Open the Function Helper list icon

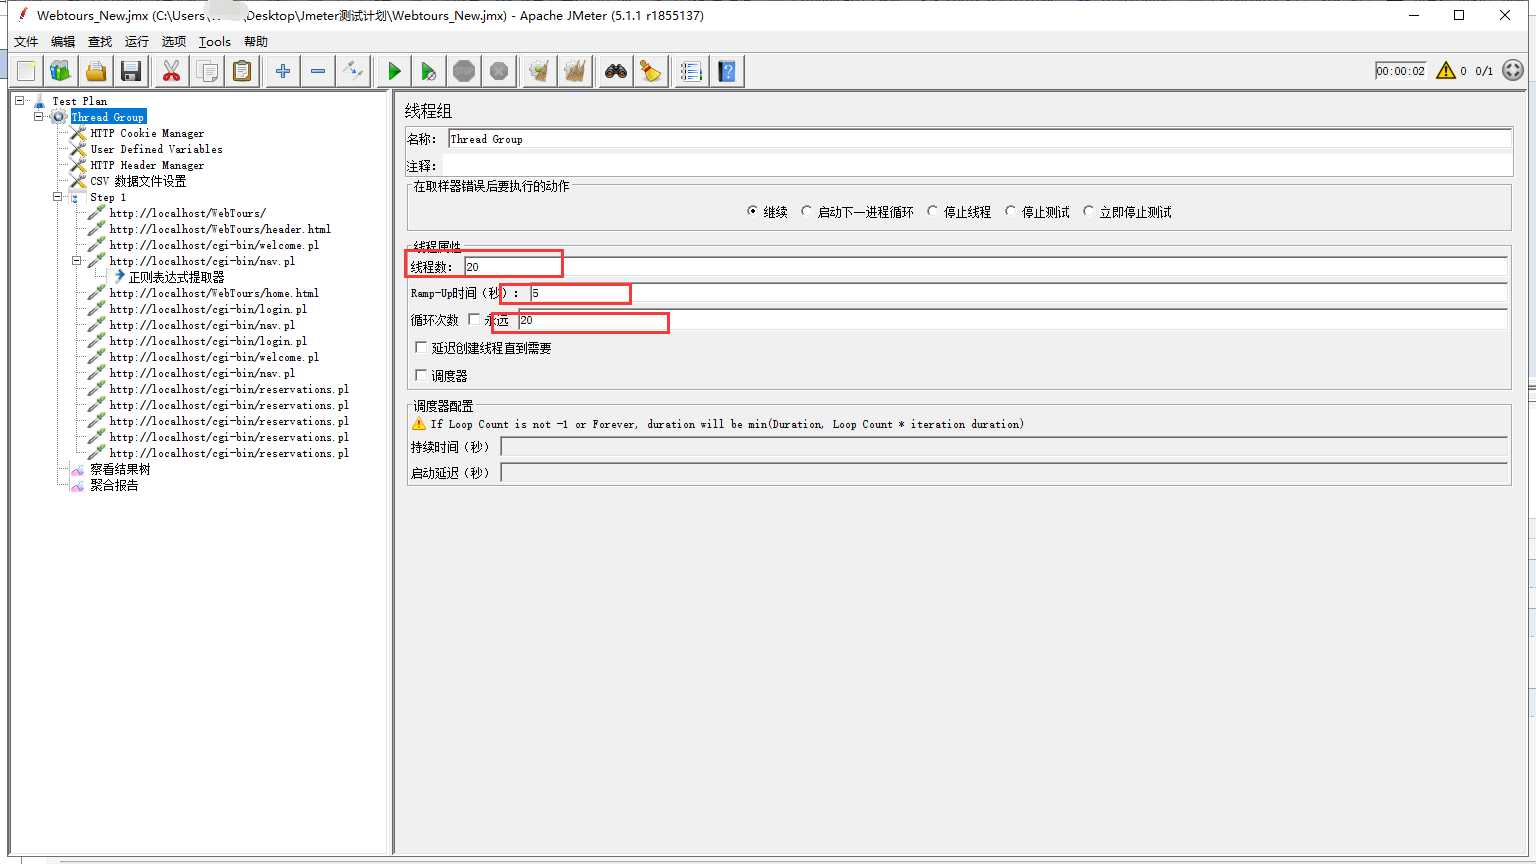691,71
